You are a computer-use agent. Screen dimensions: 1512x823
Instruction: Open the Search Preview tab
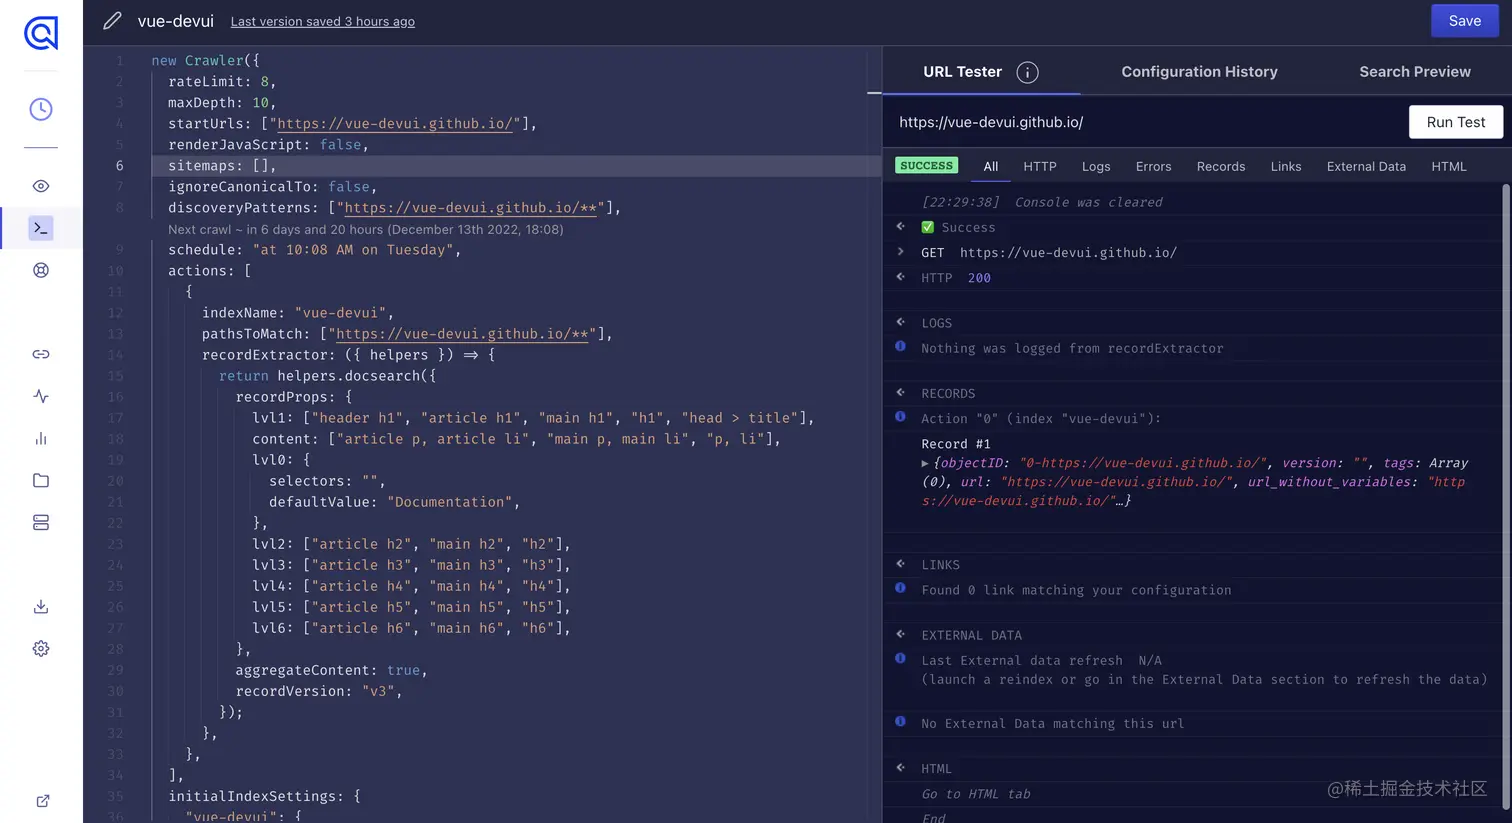pyautogui.click(x=1415, y=72)
